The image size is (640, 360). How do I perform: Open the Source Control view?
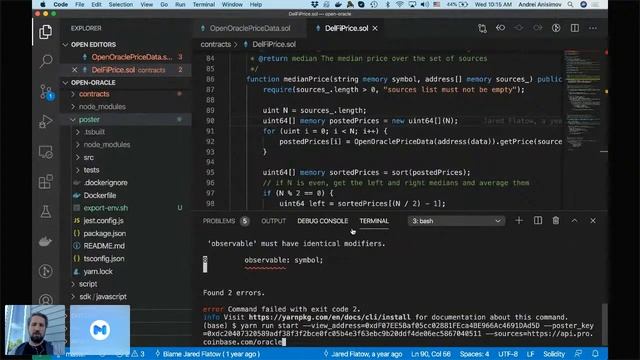pos(46,92)
